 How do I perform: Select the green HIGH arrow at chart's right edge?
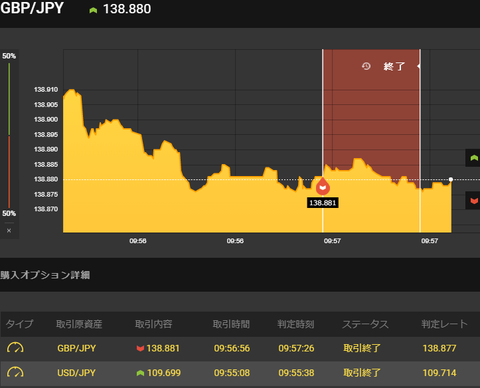[474, 158]
